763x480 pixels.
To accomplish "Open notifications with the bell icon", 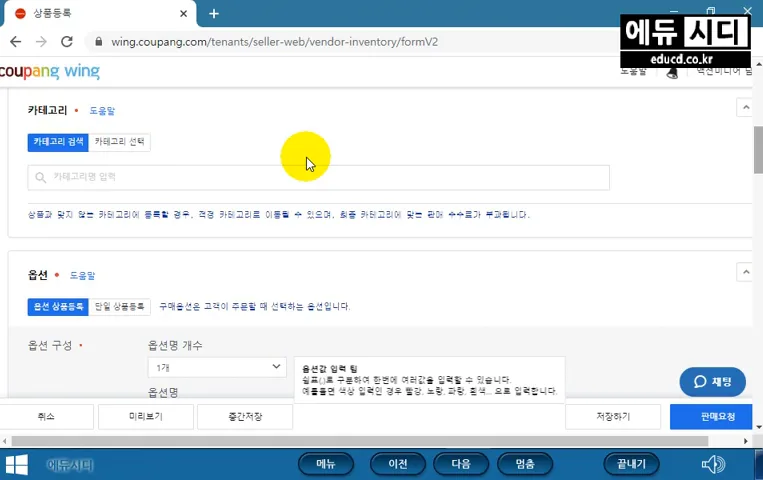I will (x=672, y=73).
